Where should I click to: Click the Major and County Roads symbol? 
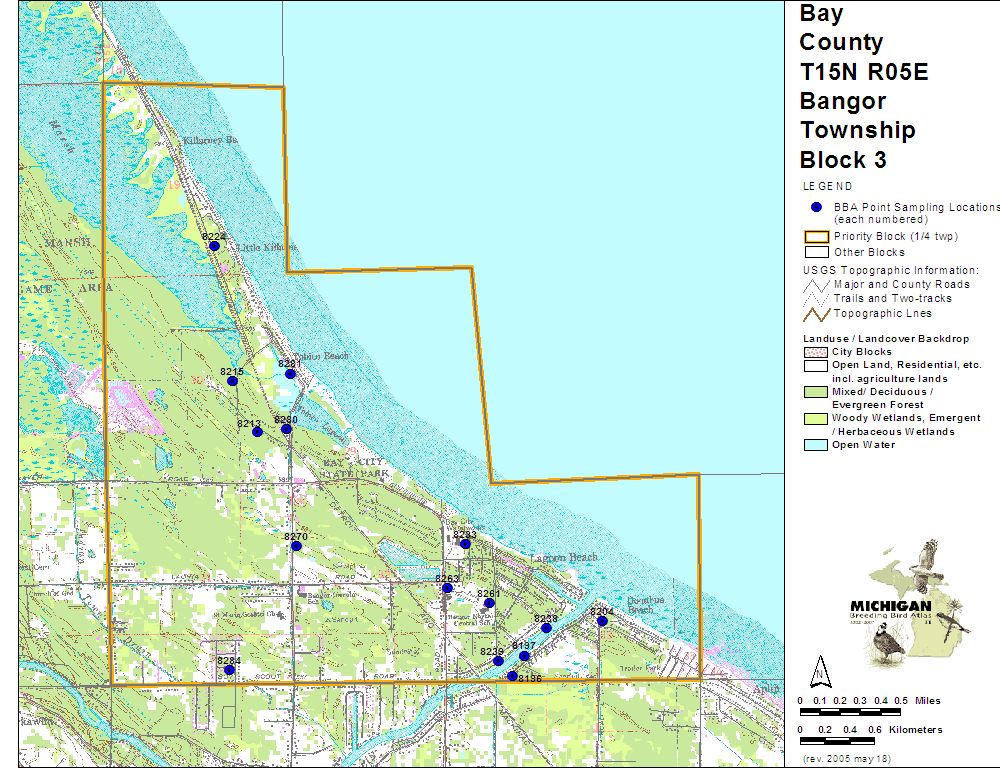[817, 284]
